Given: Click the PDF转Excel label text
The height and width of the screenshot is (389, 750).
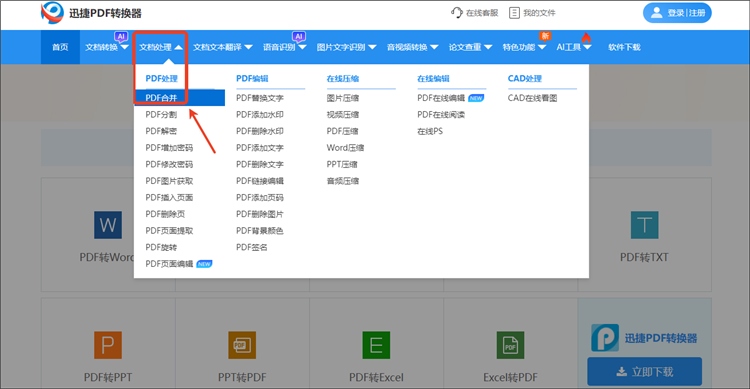Looking at the screenshot, I should click(x=376, y=378).
